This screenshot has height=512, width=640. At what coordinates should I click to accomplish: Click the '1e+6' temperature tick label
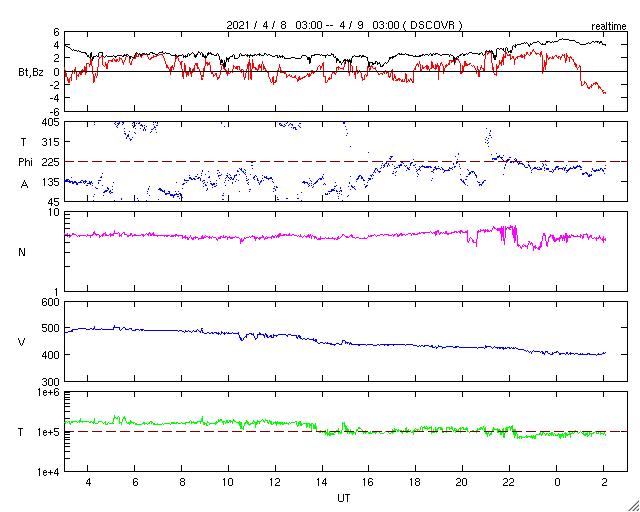click(48, 392)
